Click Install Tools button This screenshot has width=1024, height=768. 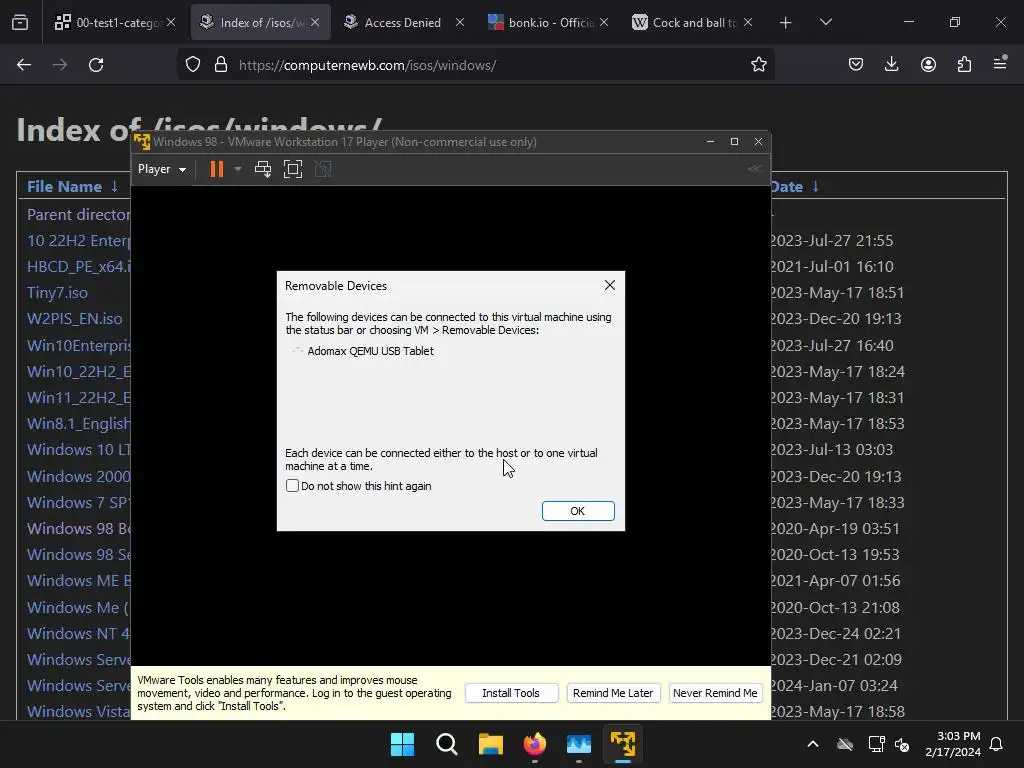coord(511,693)
